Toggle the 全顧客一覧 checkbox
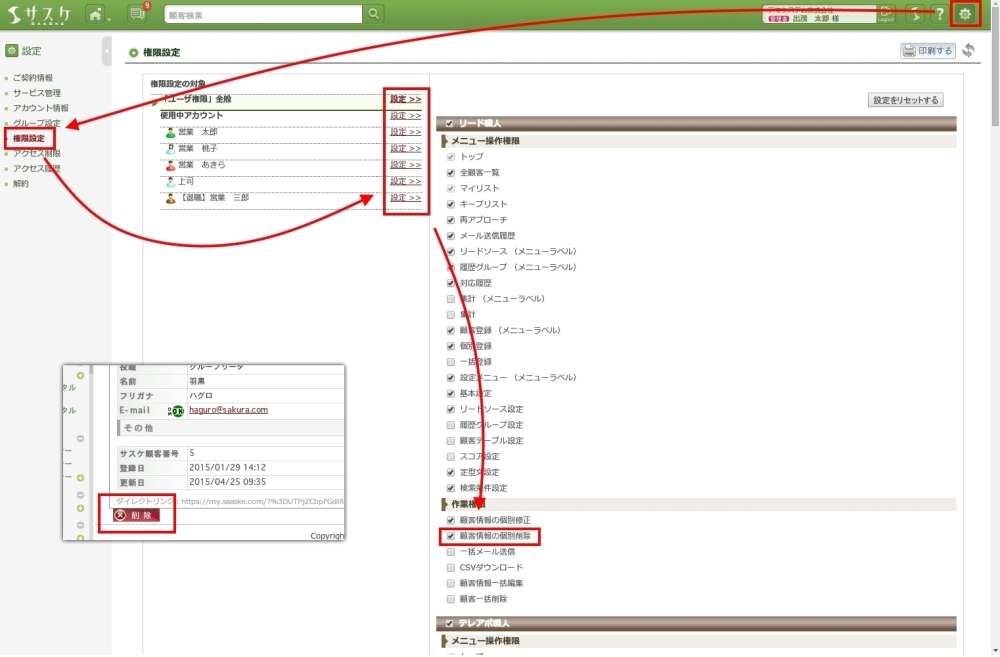Viewport: 1000px width, 657px height. click(451, 173)
